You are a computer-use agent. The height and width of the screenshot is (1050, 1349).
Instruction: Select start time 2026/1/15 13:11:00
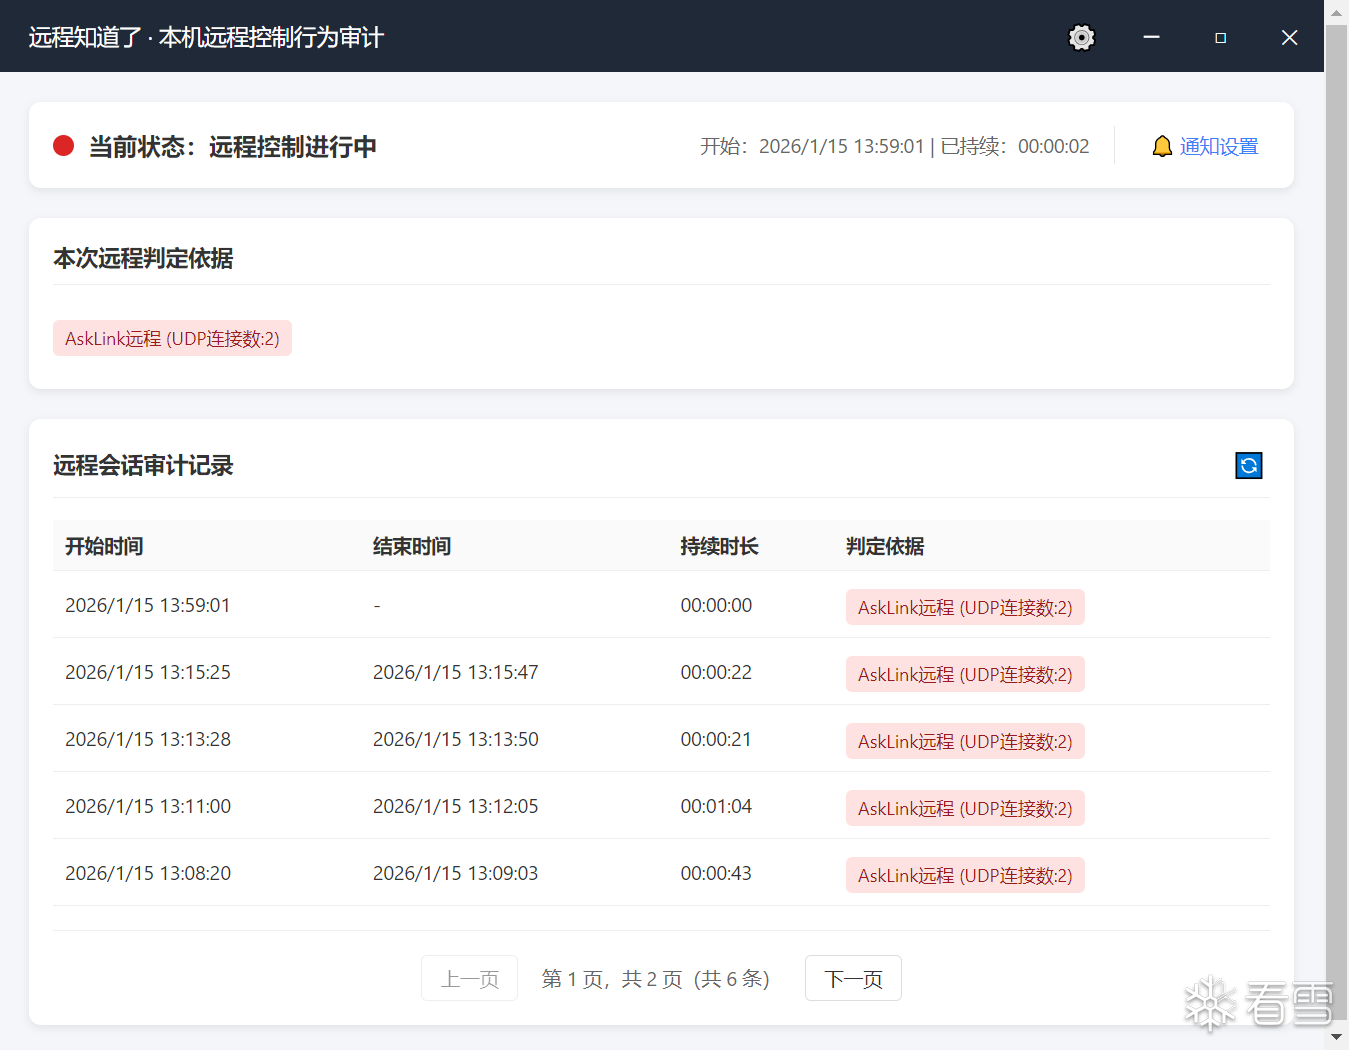pos(148,806)
